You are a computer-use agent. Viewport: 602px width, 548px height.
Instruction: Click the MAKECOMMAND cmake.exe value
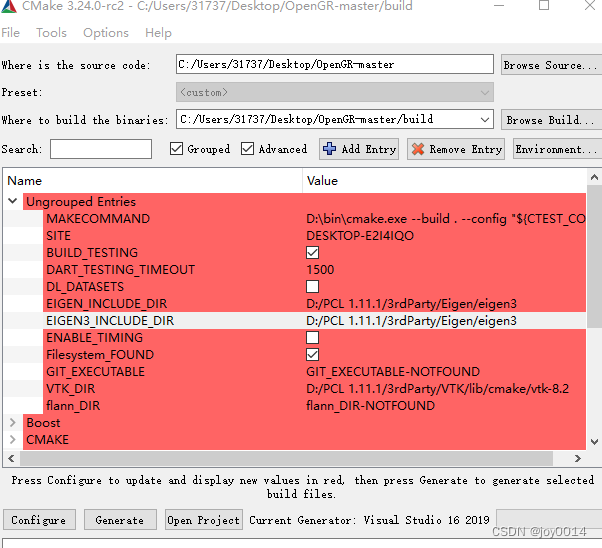click(446, 219)
